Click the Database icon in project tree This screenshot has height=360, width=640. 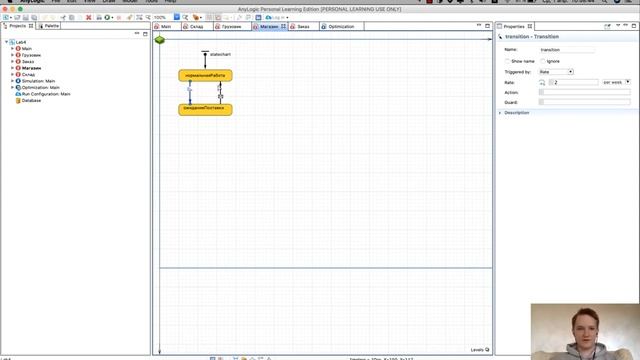coord(18,100)
